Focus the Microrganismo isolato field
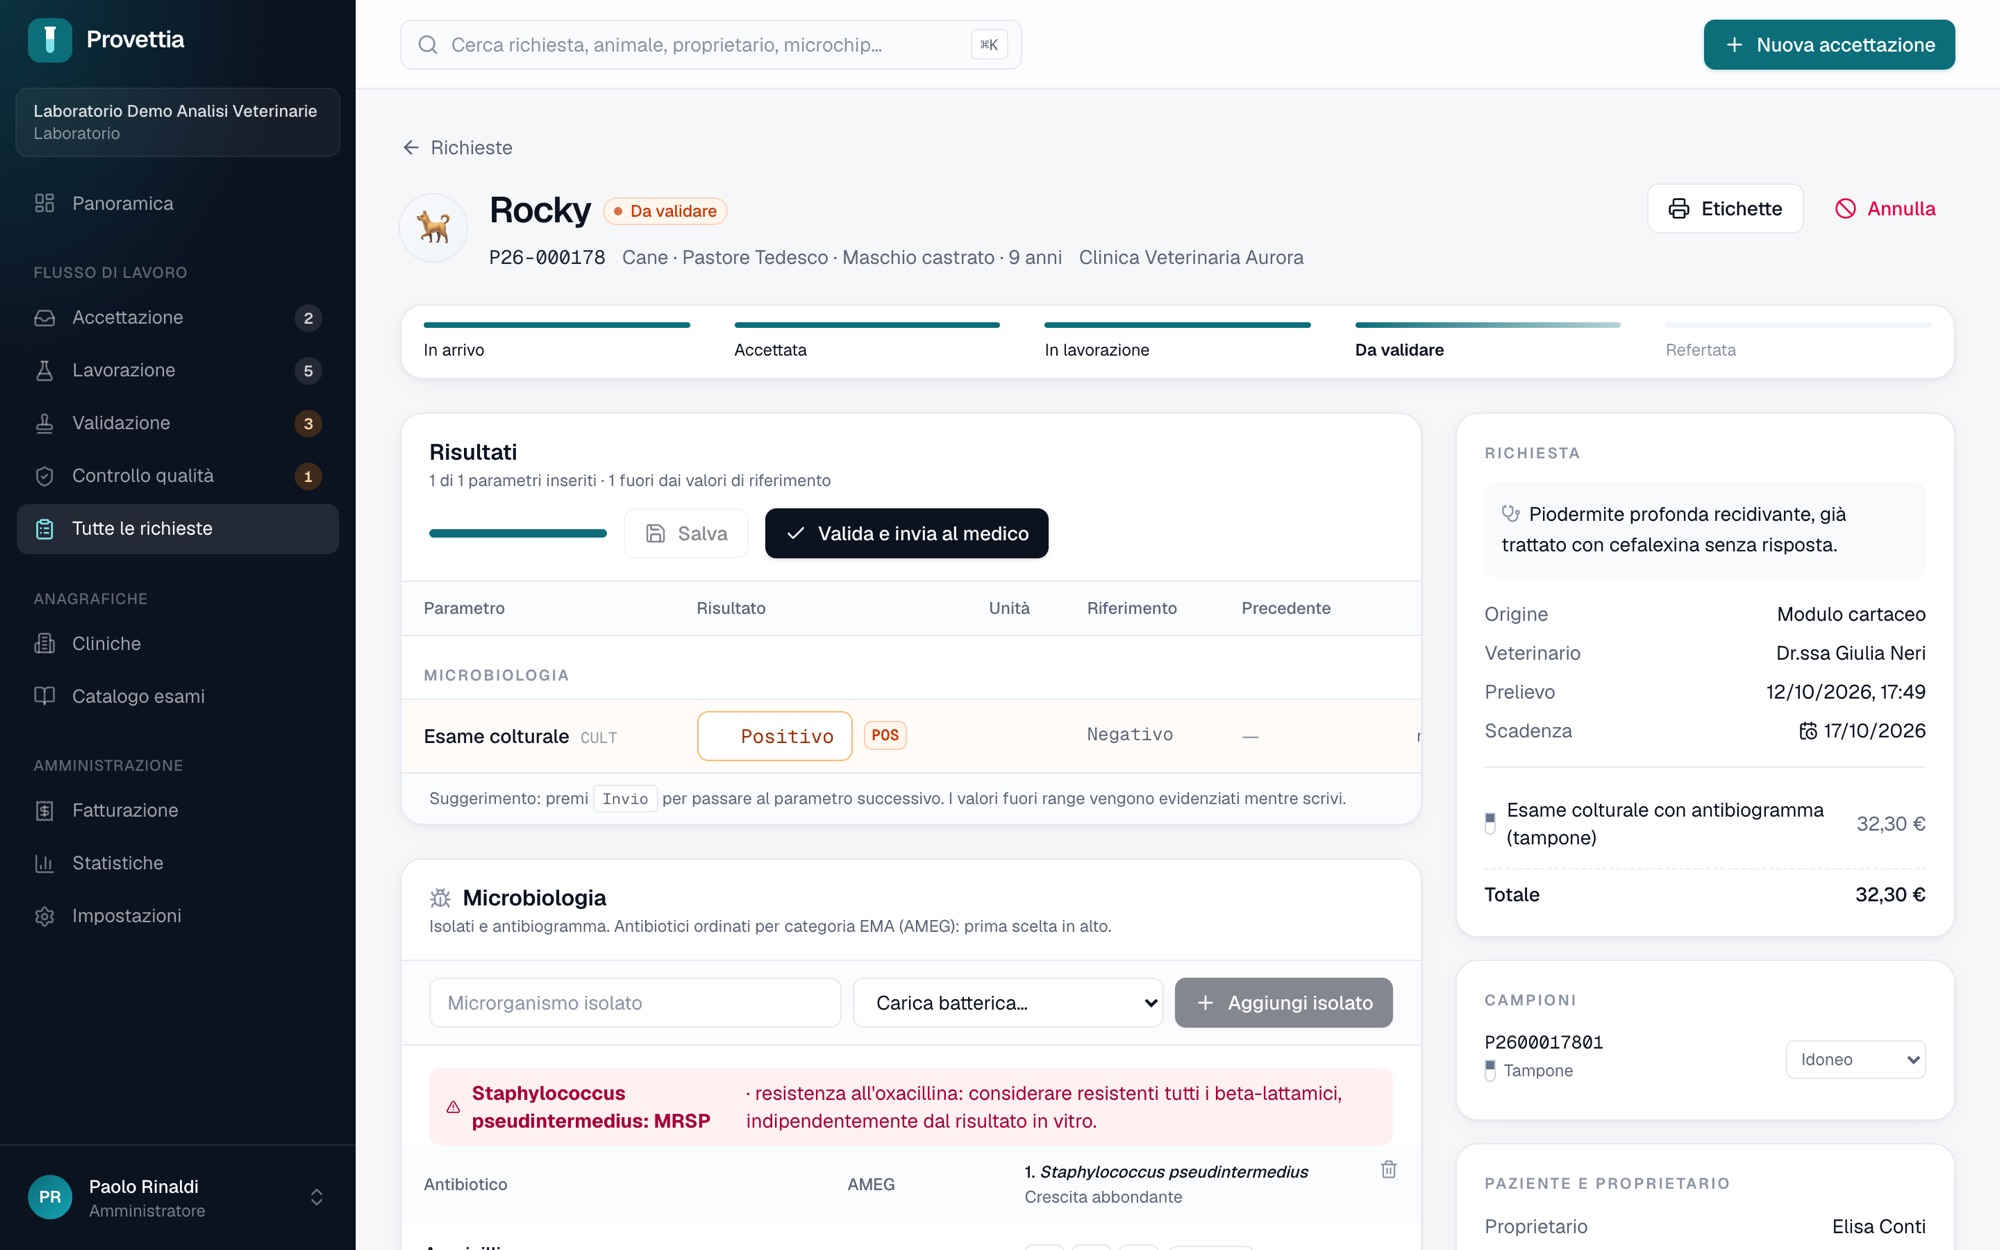 [x=635, y=1003]
